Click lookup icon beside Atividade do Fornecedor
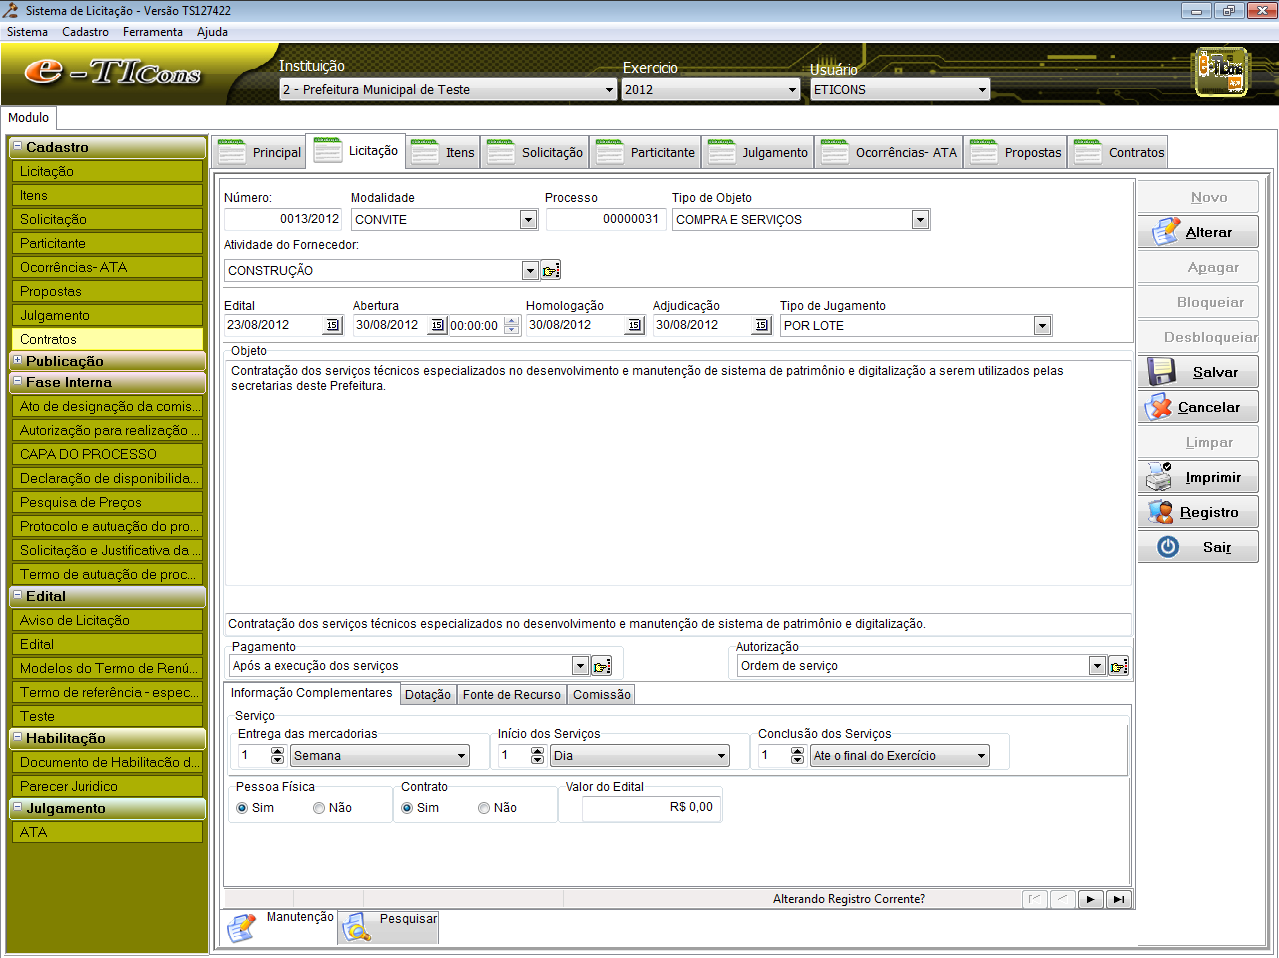The width and height of the screenshot is (1279, 958). point(551,271)
